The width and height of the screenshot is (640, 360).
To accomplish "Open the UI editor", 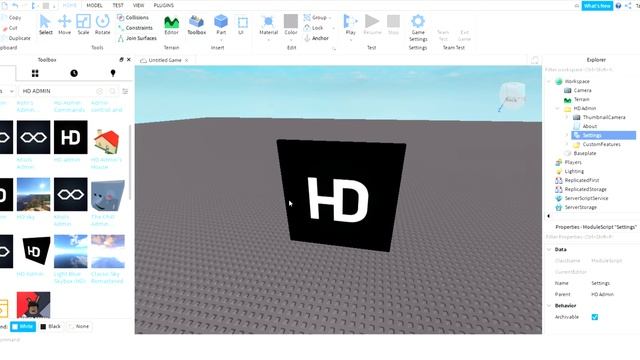I will [x=242, y=25].
